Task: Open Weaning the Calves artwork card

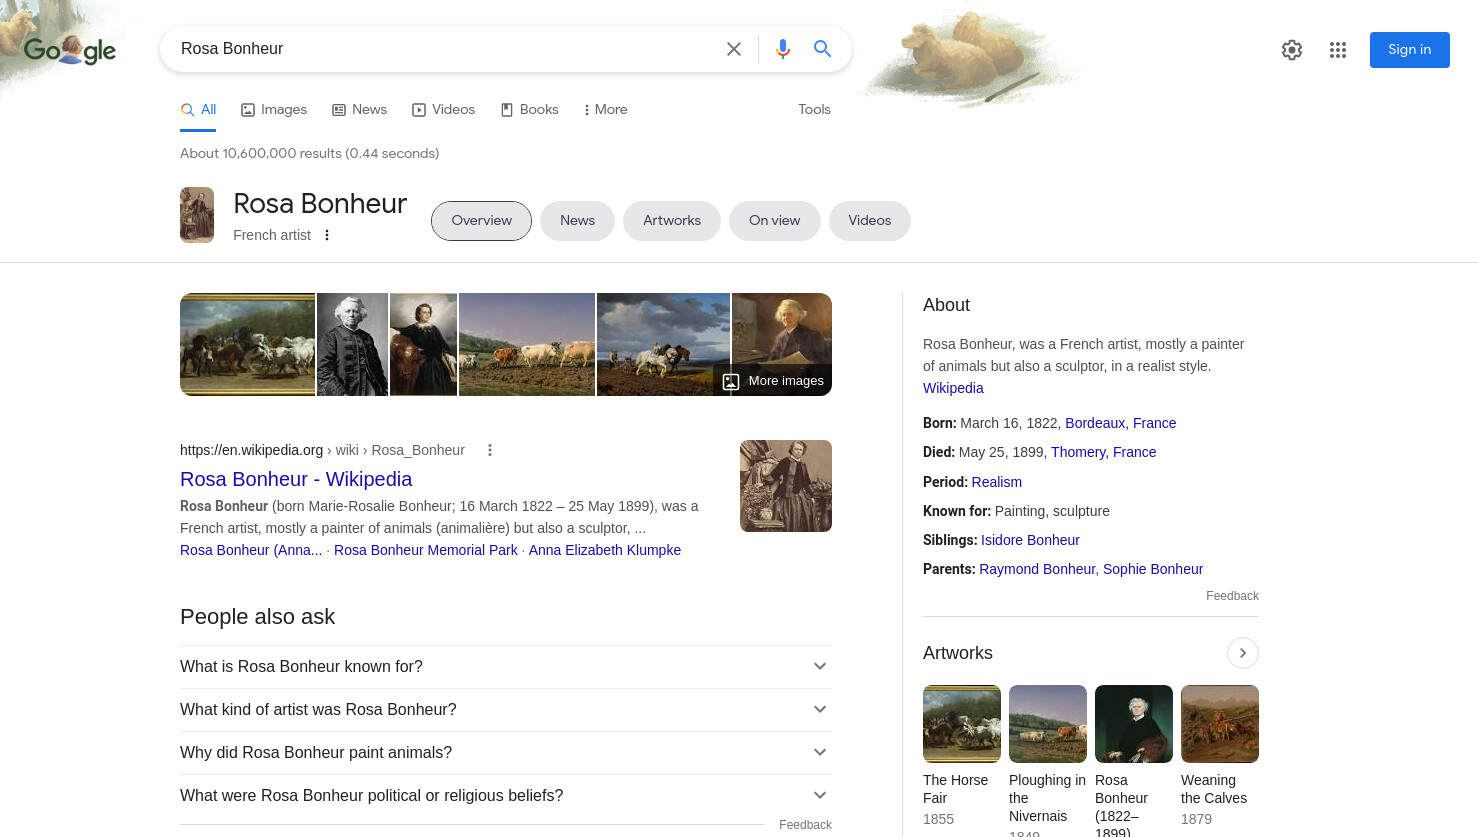Action: tap(1220, 757)
